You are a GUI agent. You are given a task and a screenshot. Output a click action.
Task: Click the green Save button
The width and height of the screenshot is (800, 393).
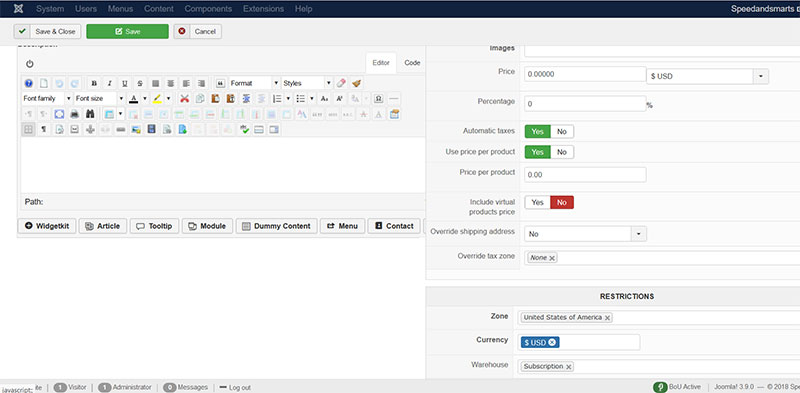128,32
